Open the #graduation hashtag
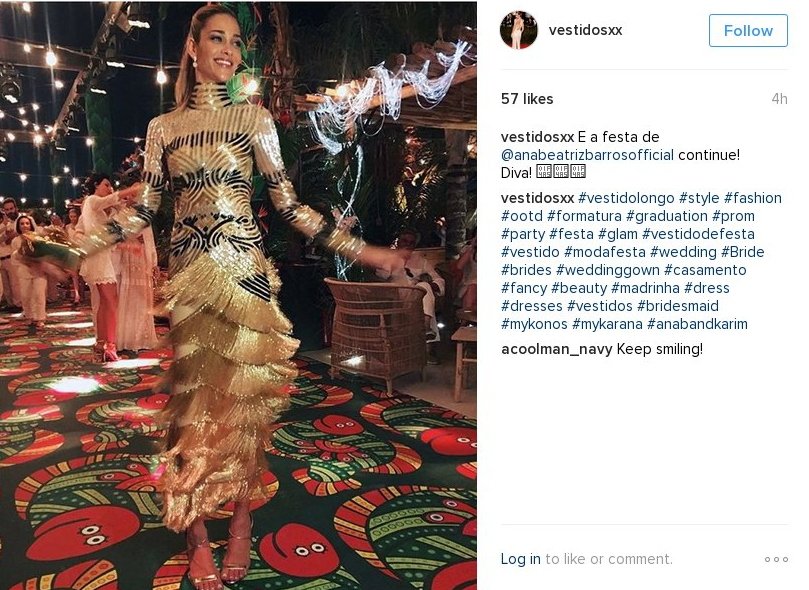 click(667, 216)
